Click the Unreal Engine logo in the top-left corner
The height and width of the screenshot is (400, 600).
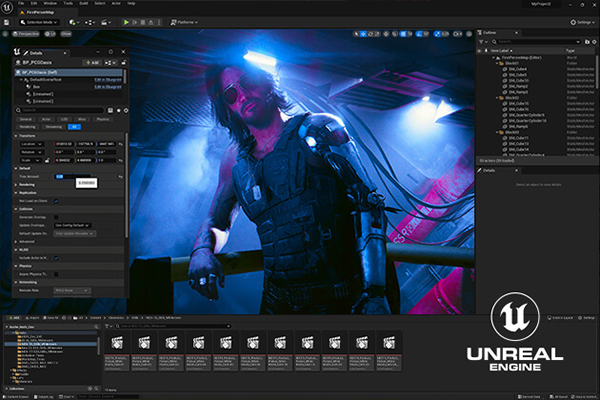[x=9, y=6]
